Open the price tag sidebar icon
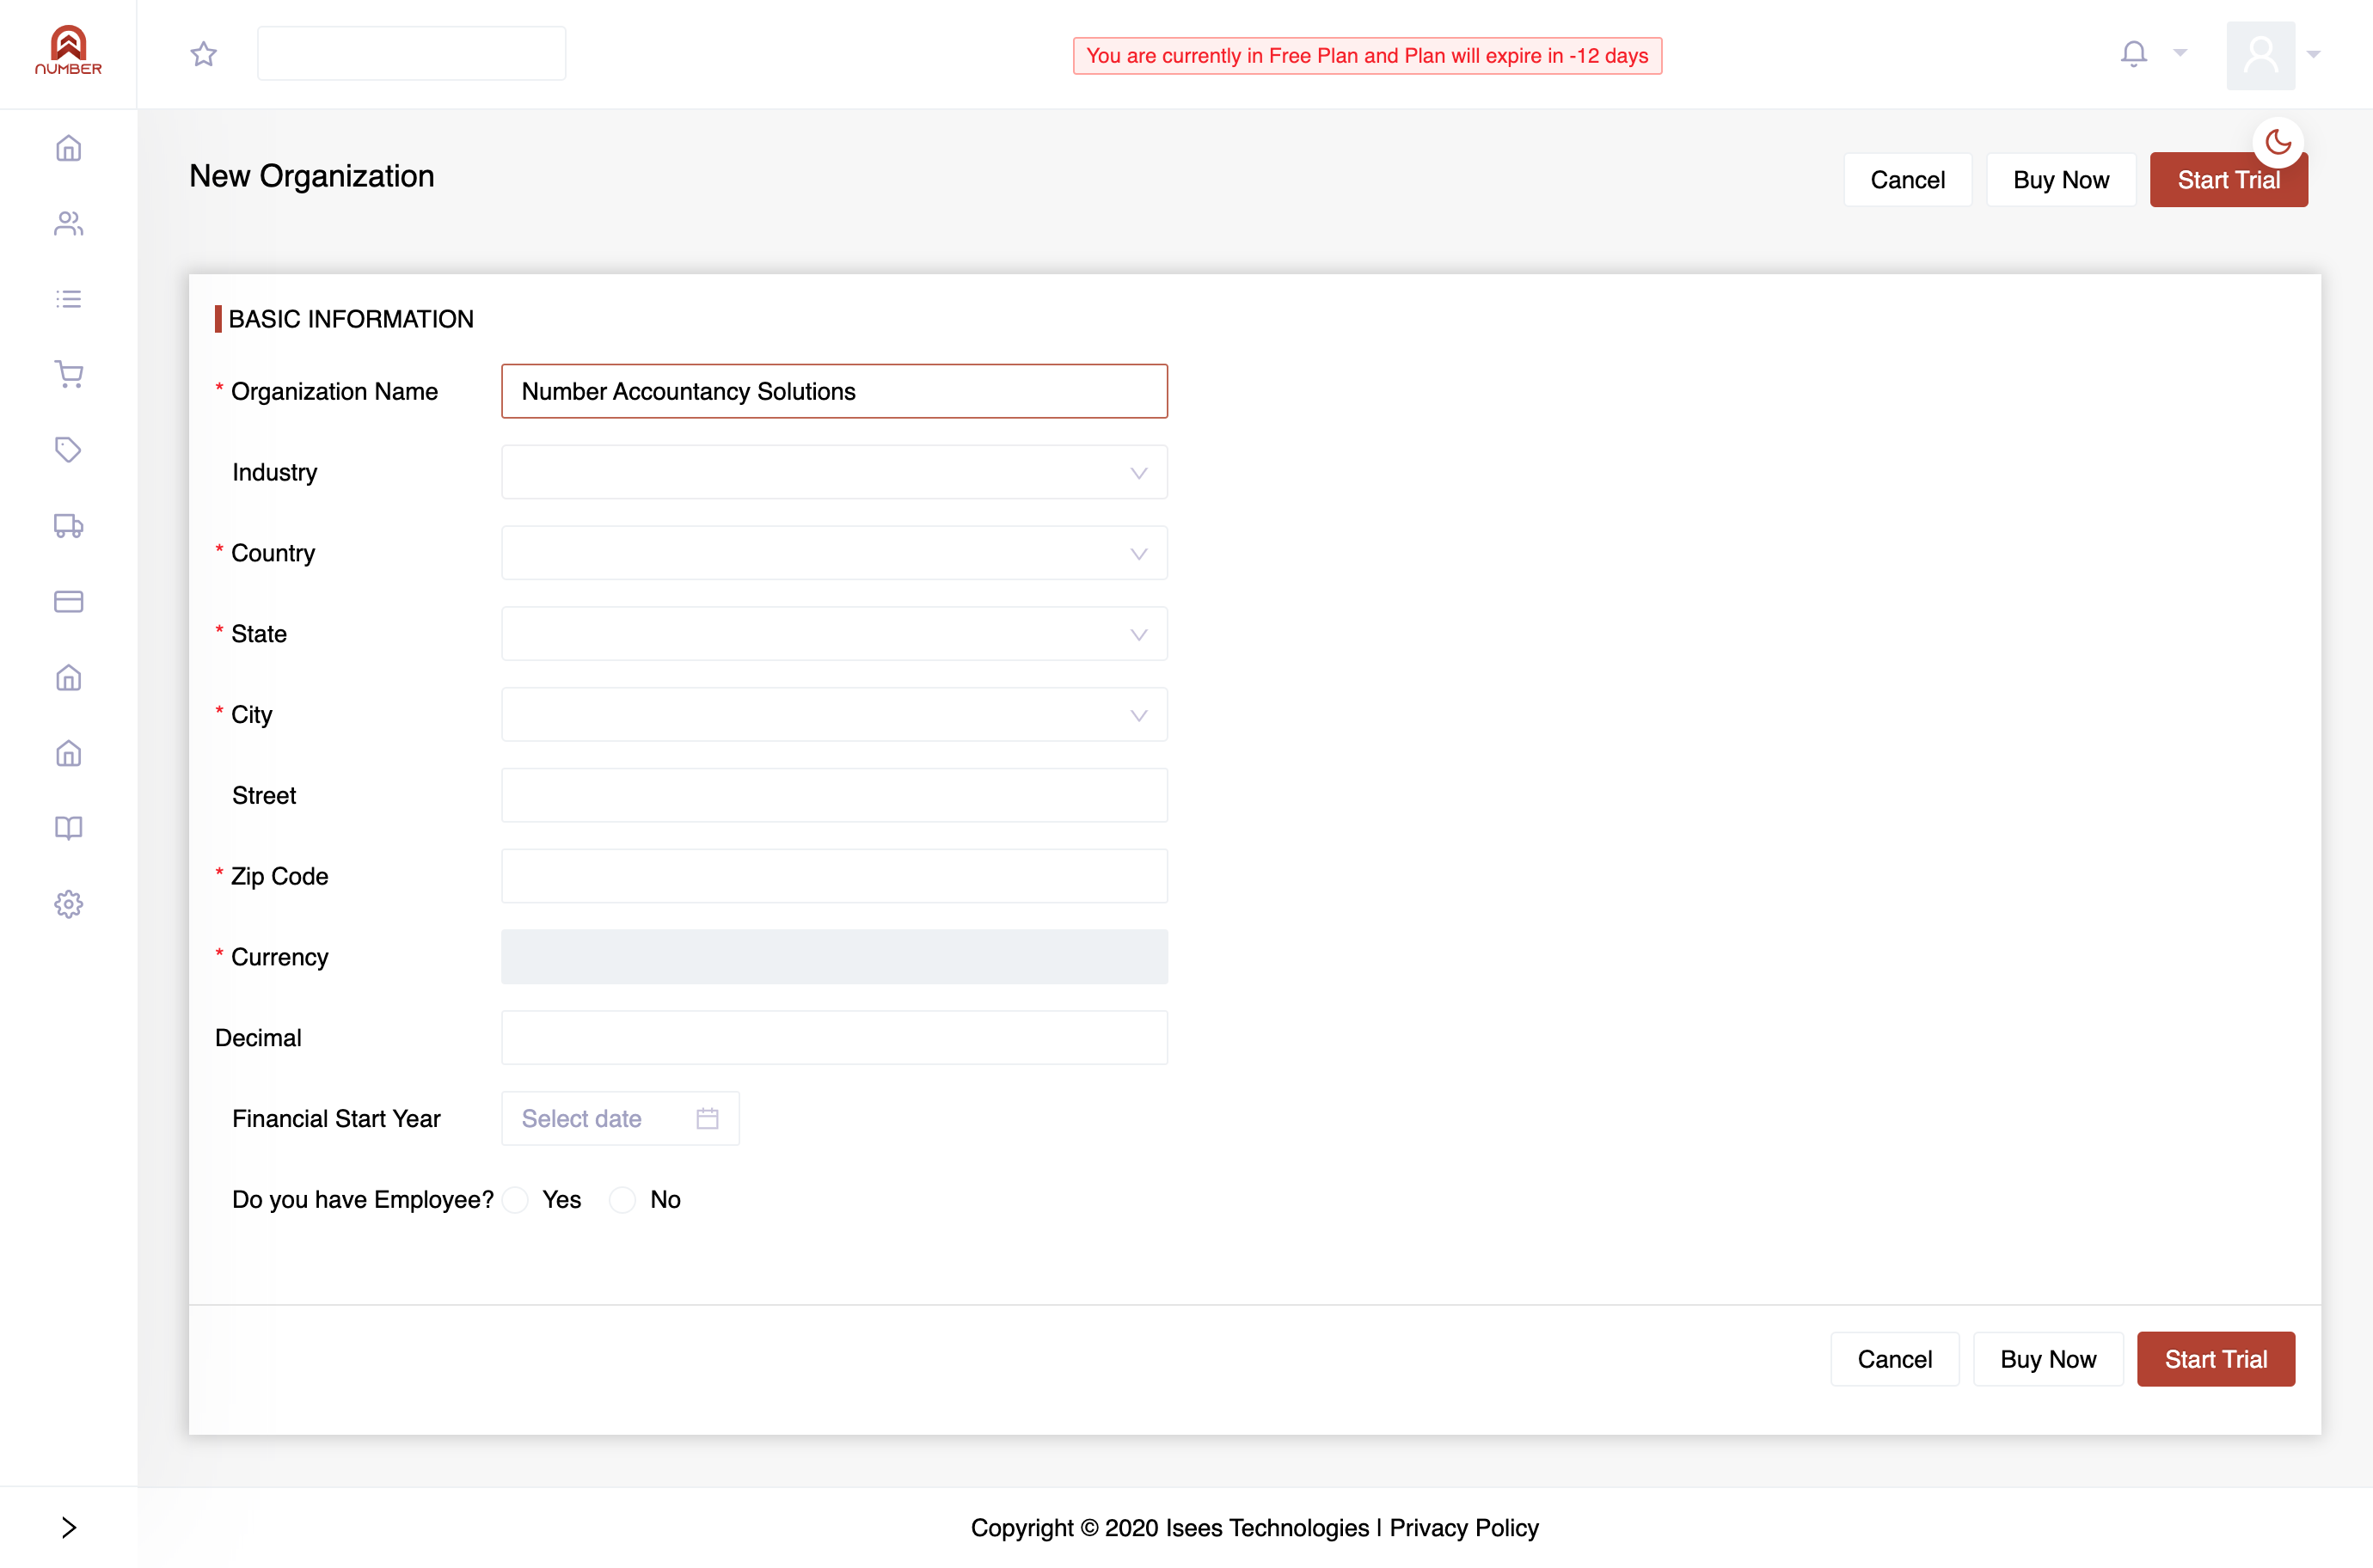Viewport: 2373px width, 1568px height. (68, 450)
